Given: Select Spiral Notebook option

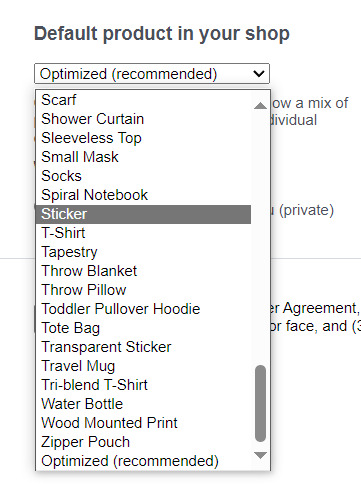Looking at the screenshot, I should point(143,195).
